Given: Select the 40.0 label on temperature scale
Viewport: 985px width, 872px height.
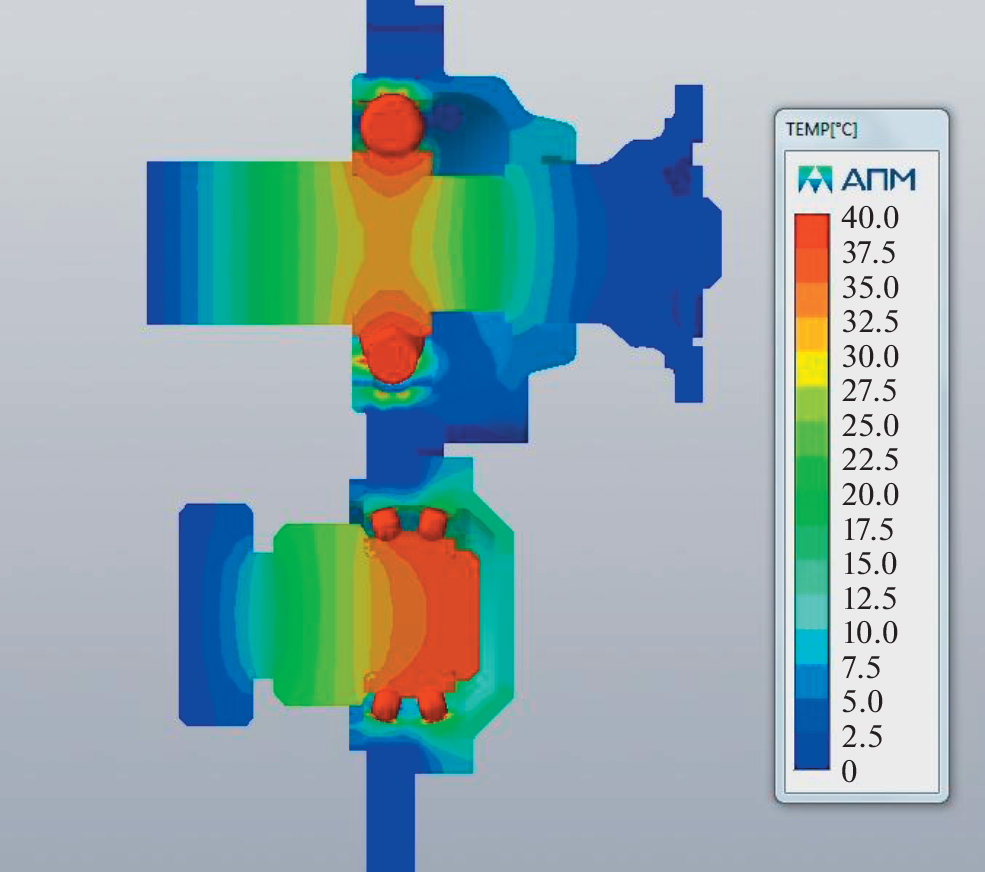Looking at the screenshot, I should (871, 217).
